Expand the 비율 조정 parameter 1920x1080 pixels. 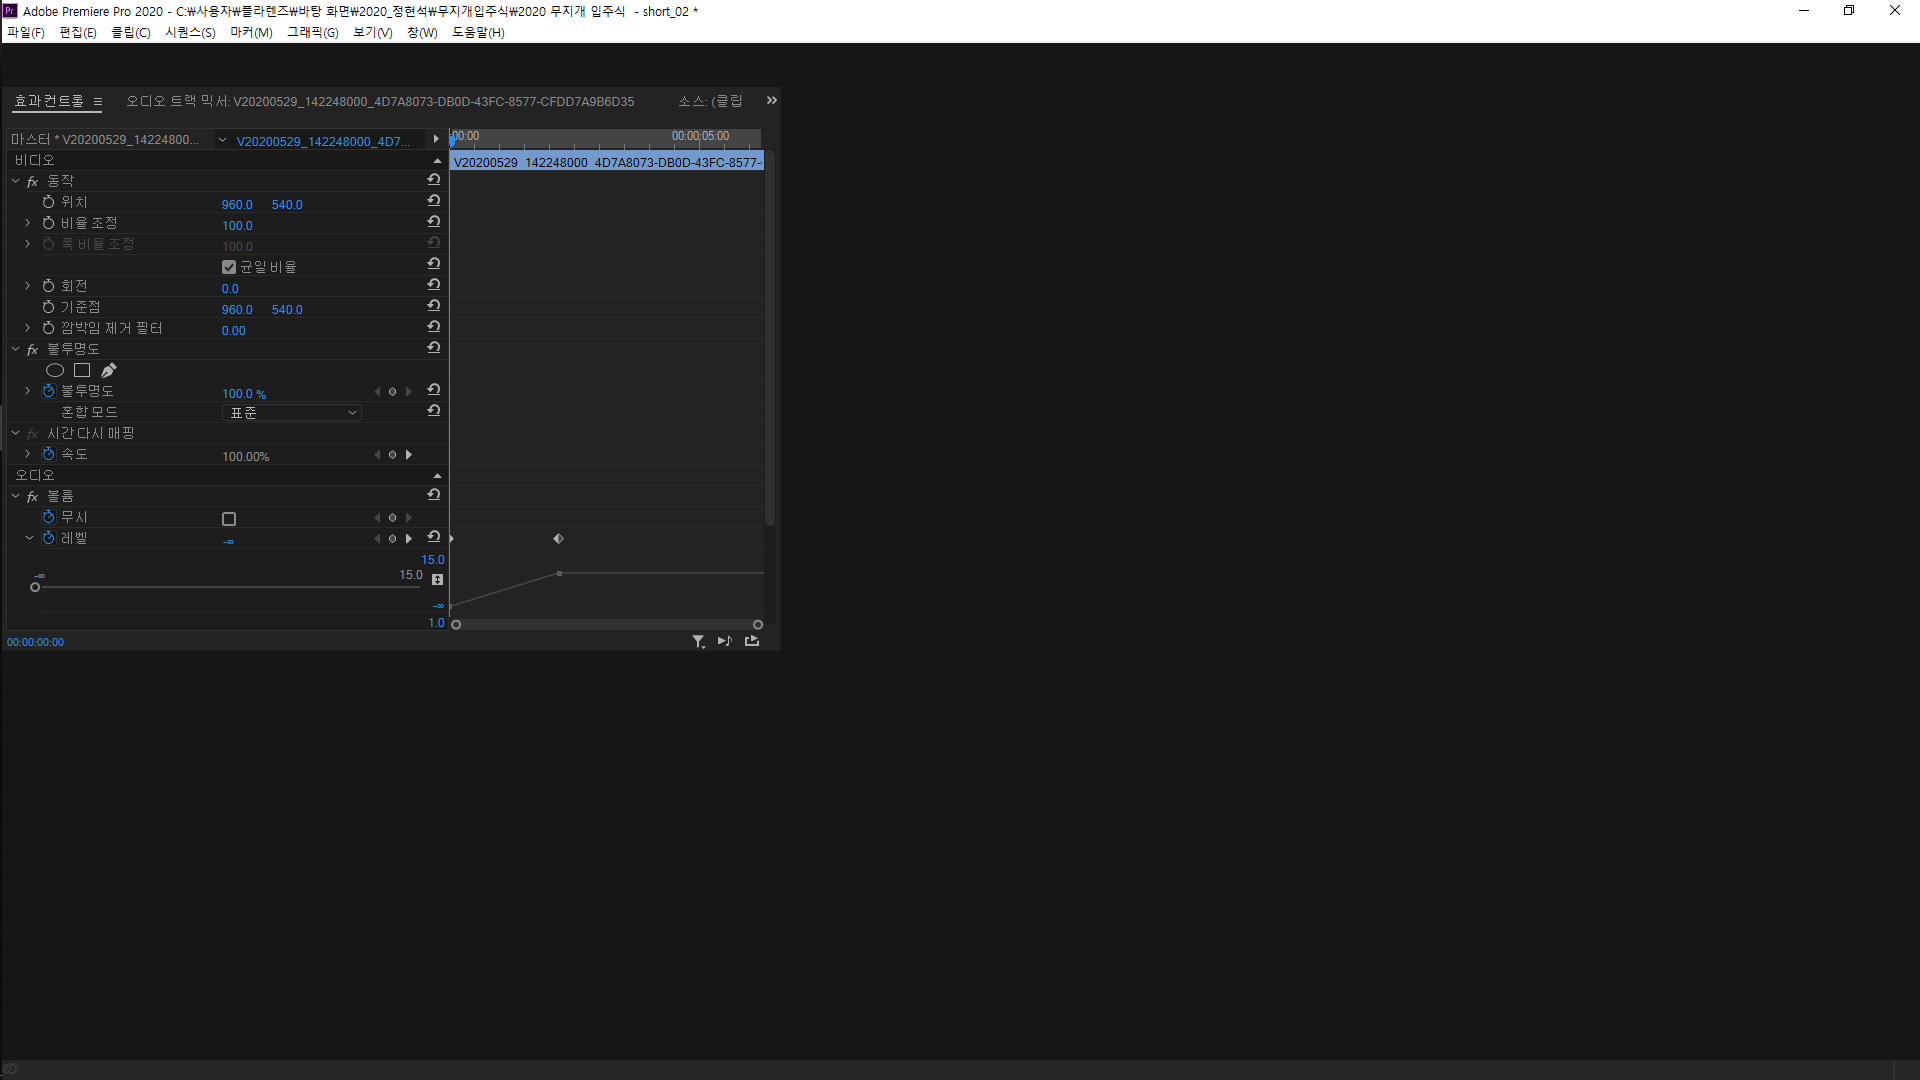(x=27, y=222)
